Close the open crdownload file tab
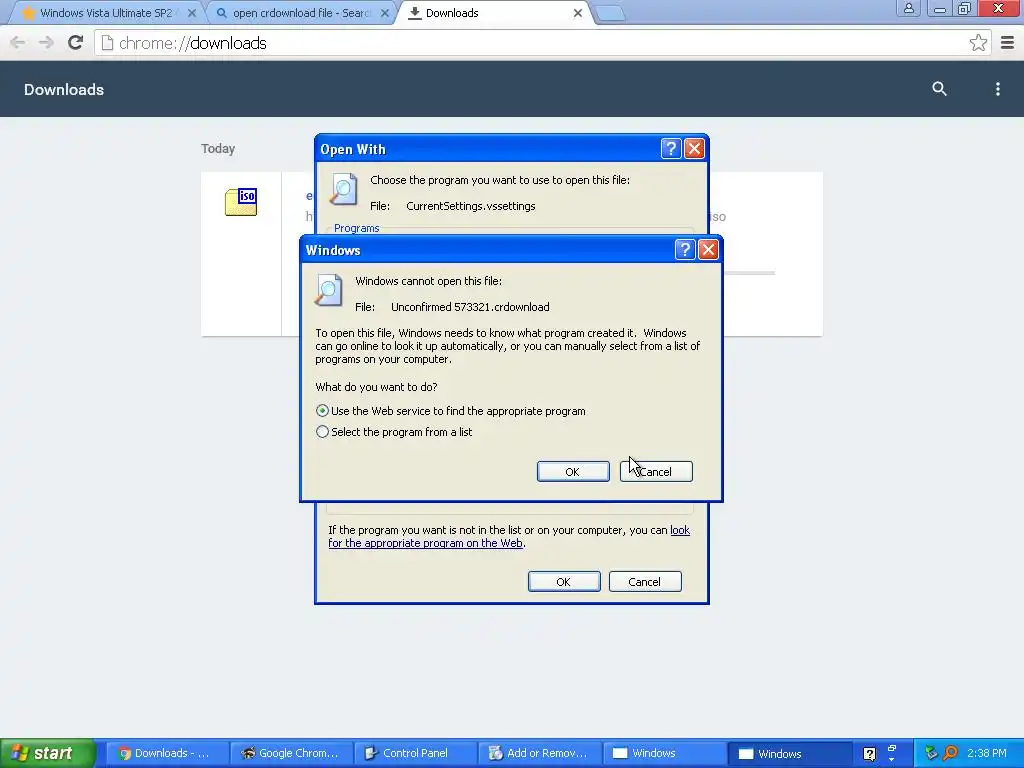This screenshot has width=1024, height=768. pos(385,13)
